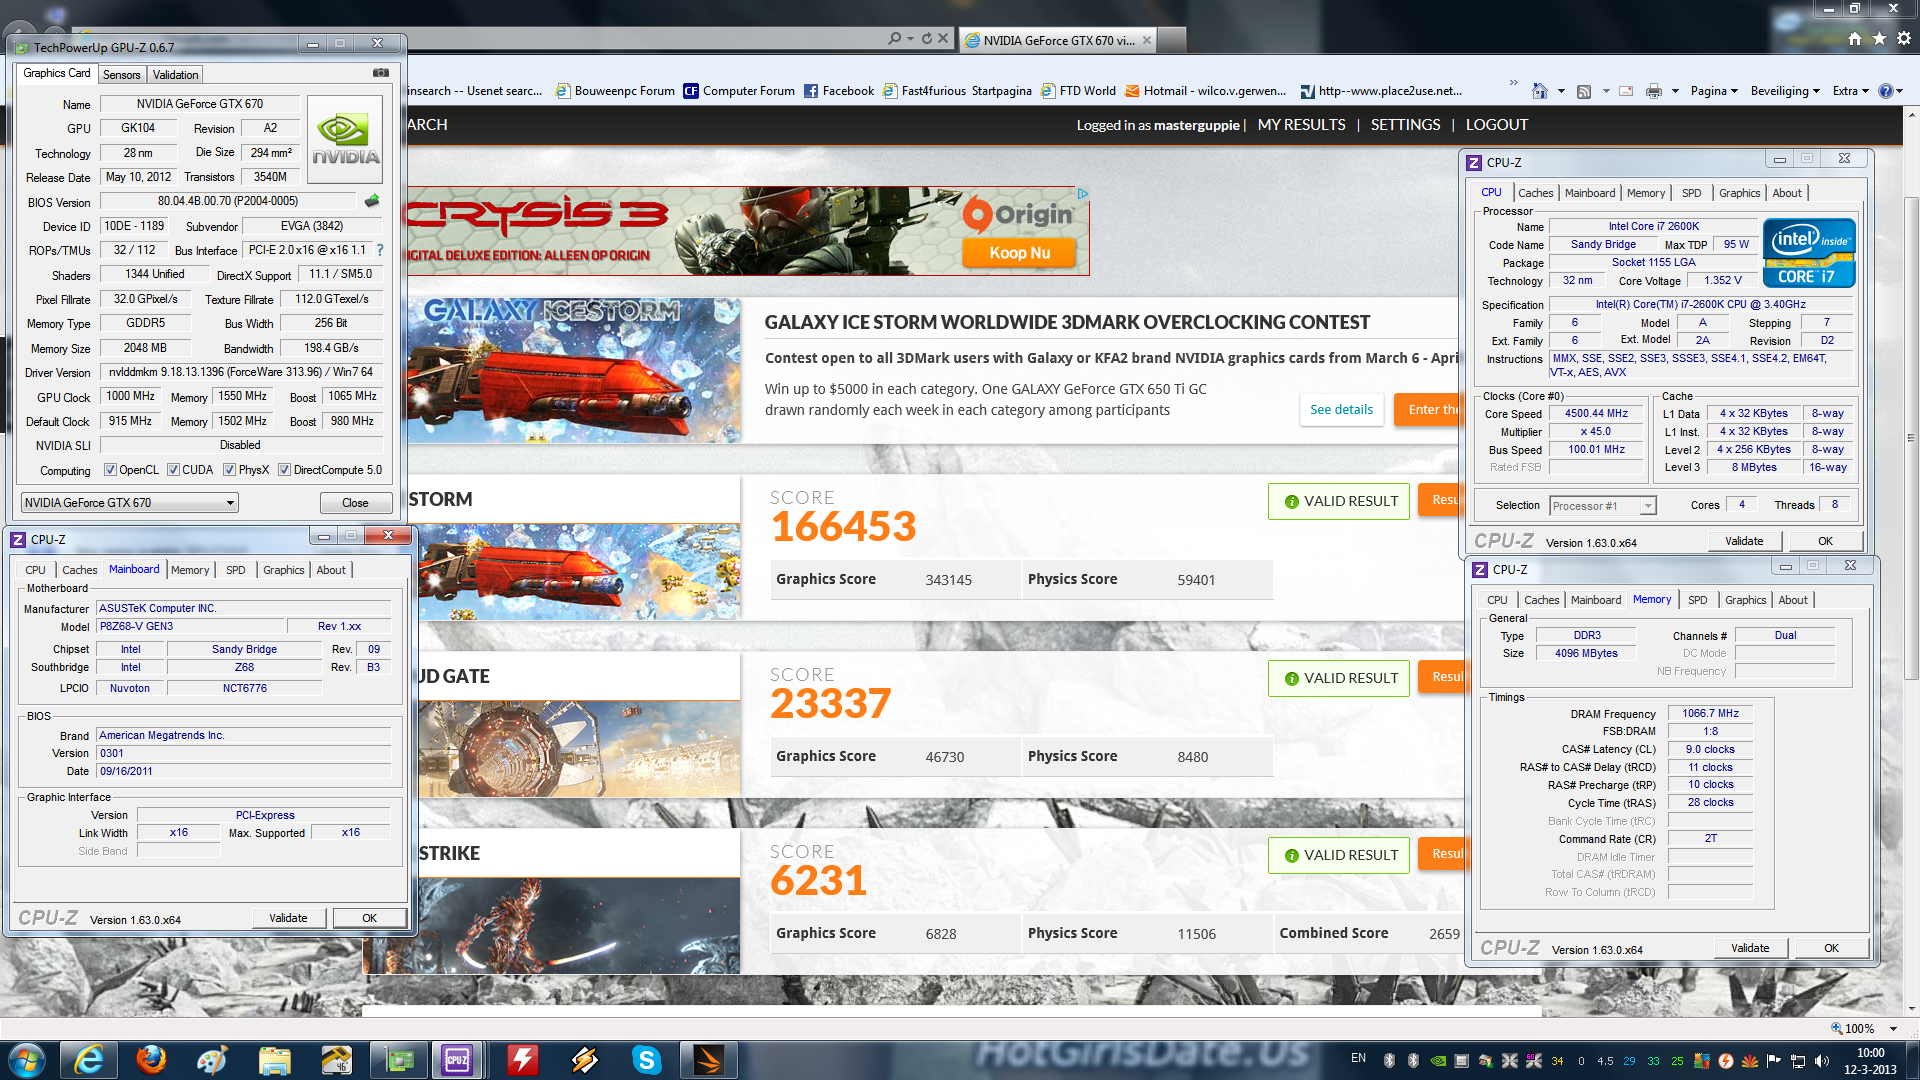
Task: Click VALID RESULT badge for Fire Strike
Action: [1339, 855]
